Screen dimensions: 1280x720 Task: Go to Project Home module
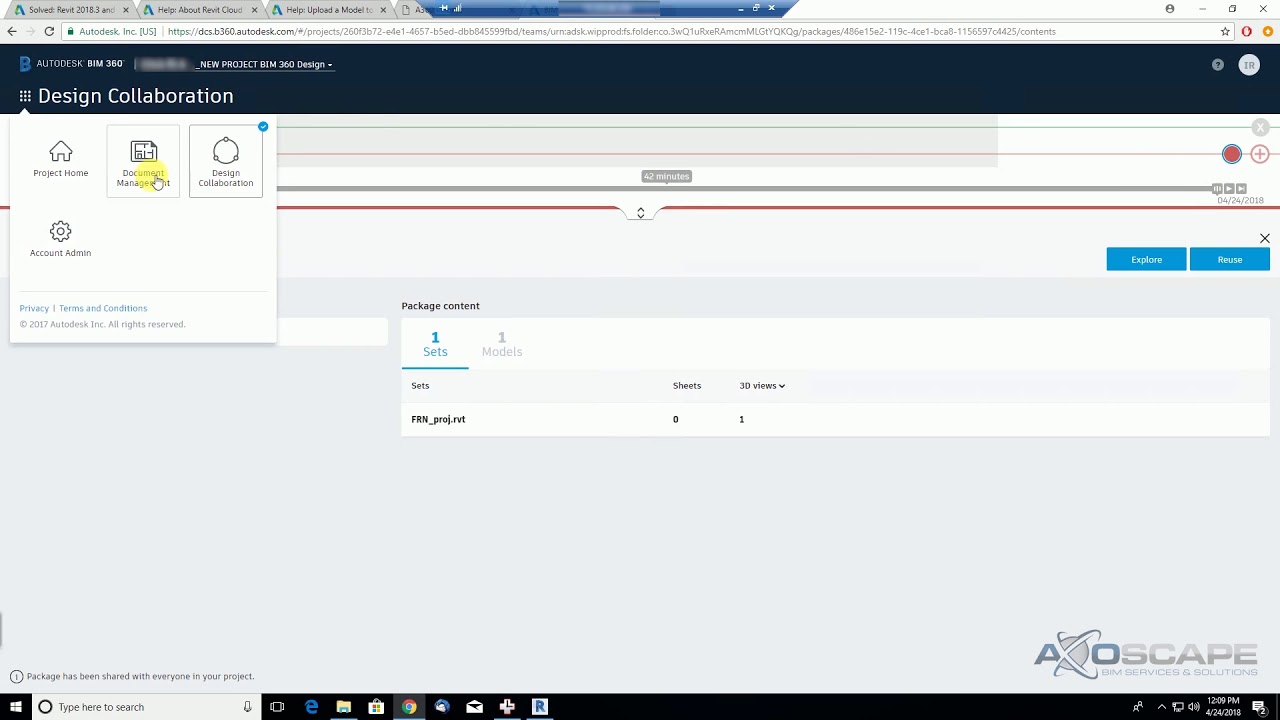click(x=61, y=160)
